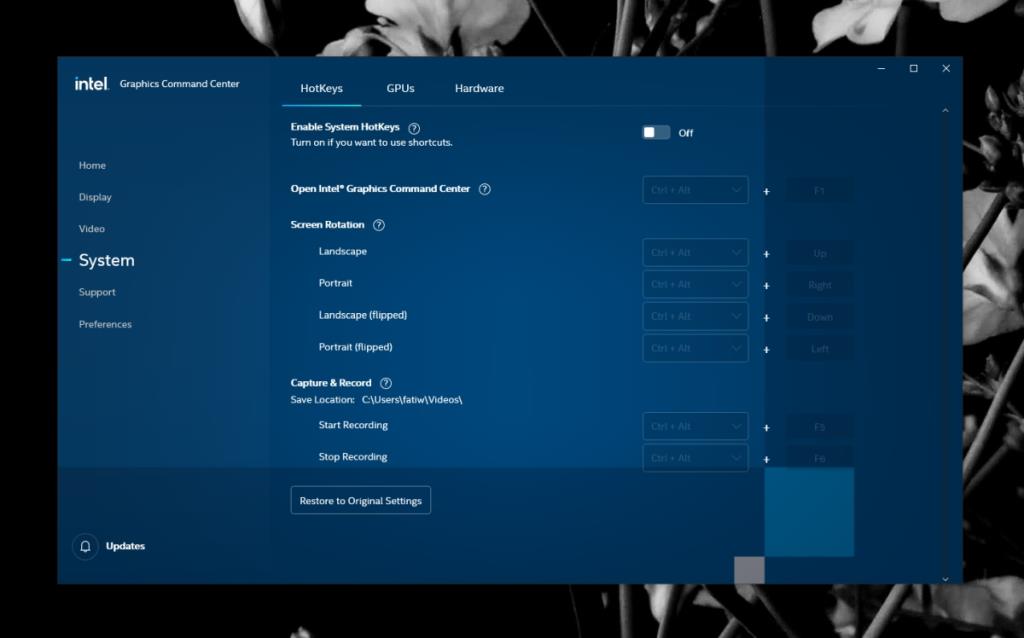Click the intel logo
The width and height of the screenshot is (1024, 638).
[x=90, y=84]
